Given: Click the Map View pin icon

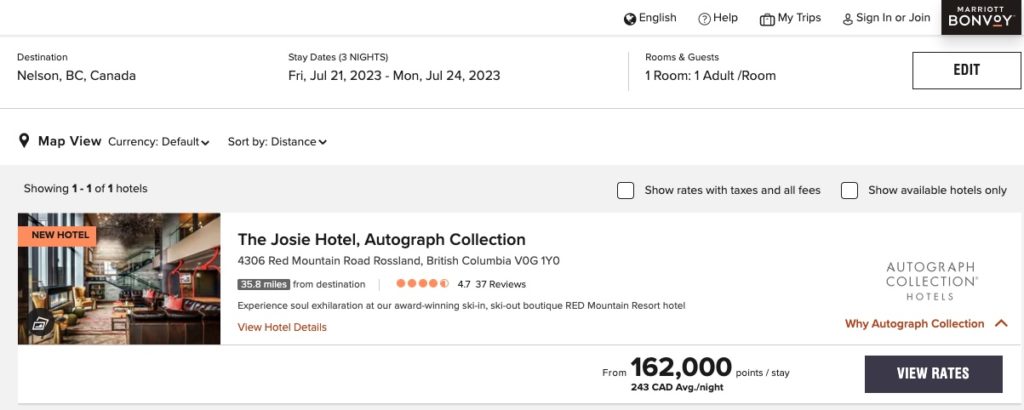Looking at the screenshot, I should [x=24, y=141].
